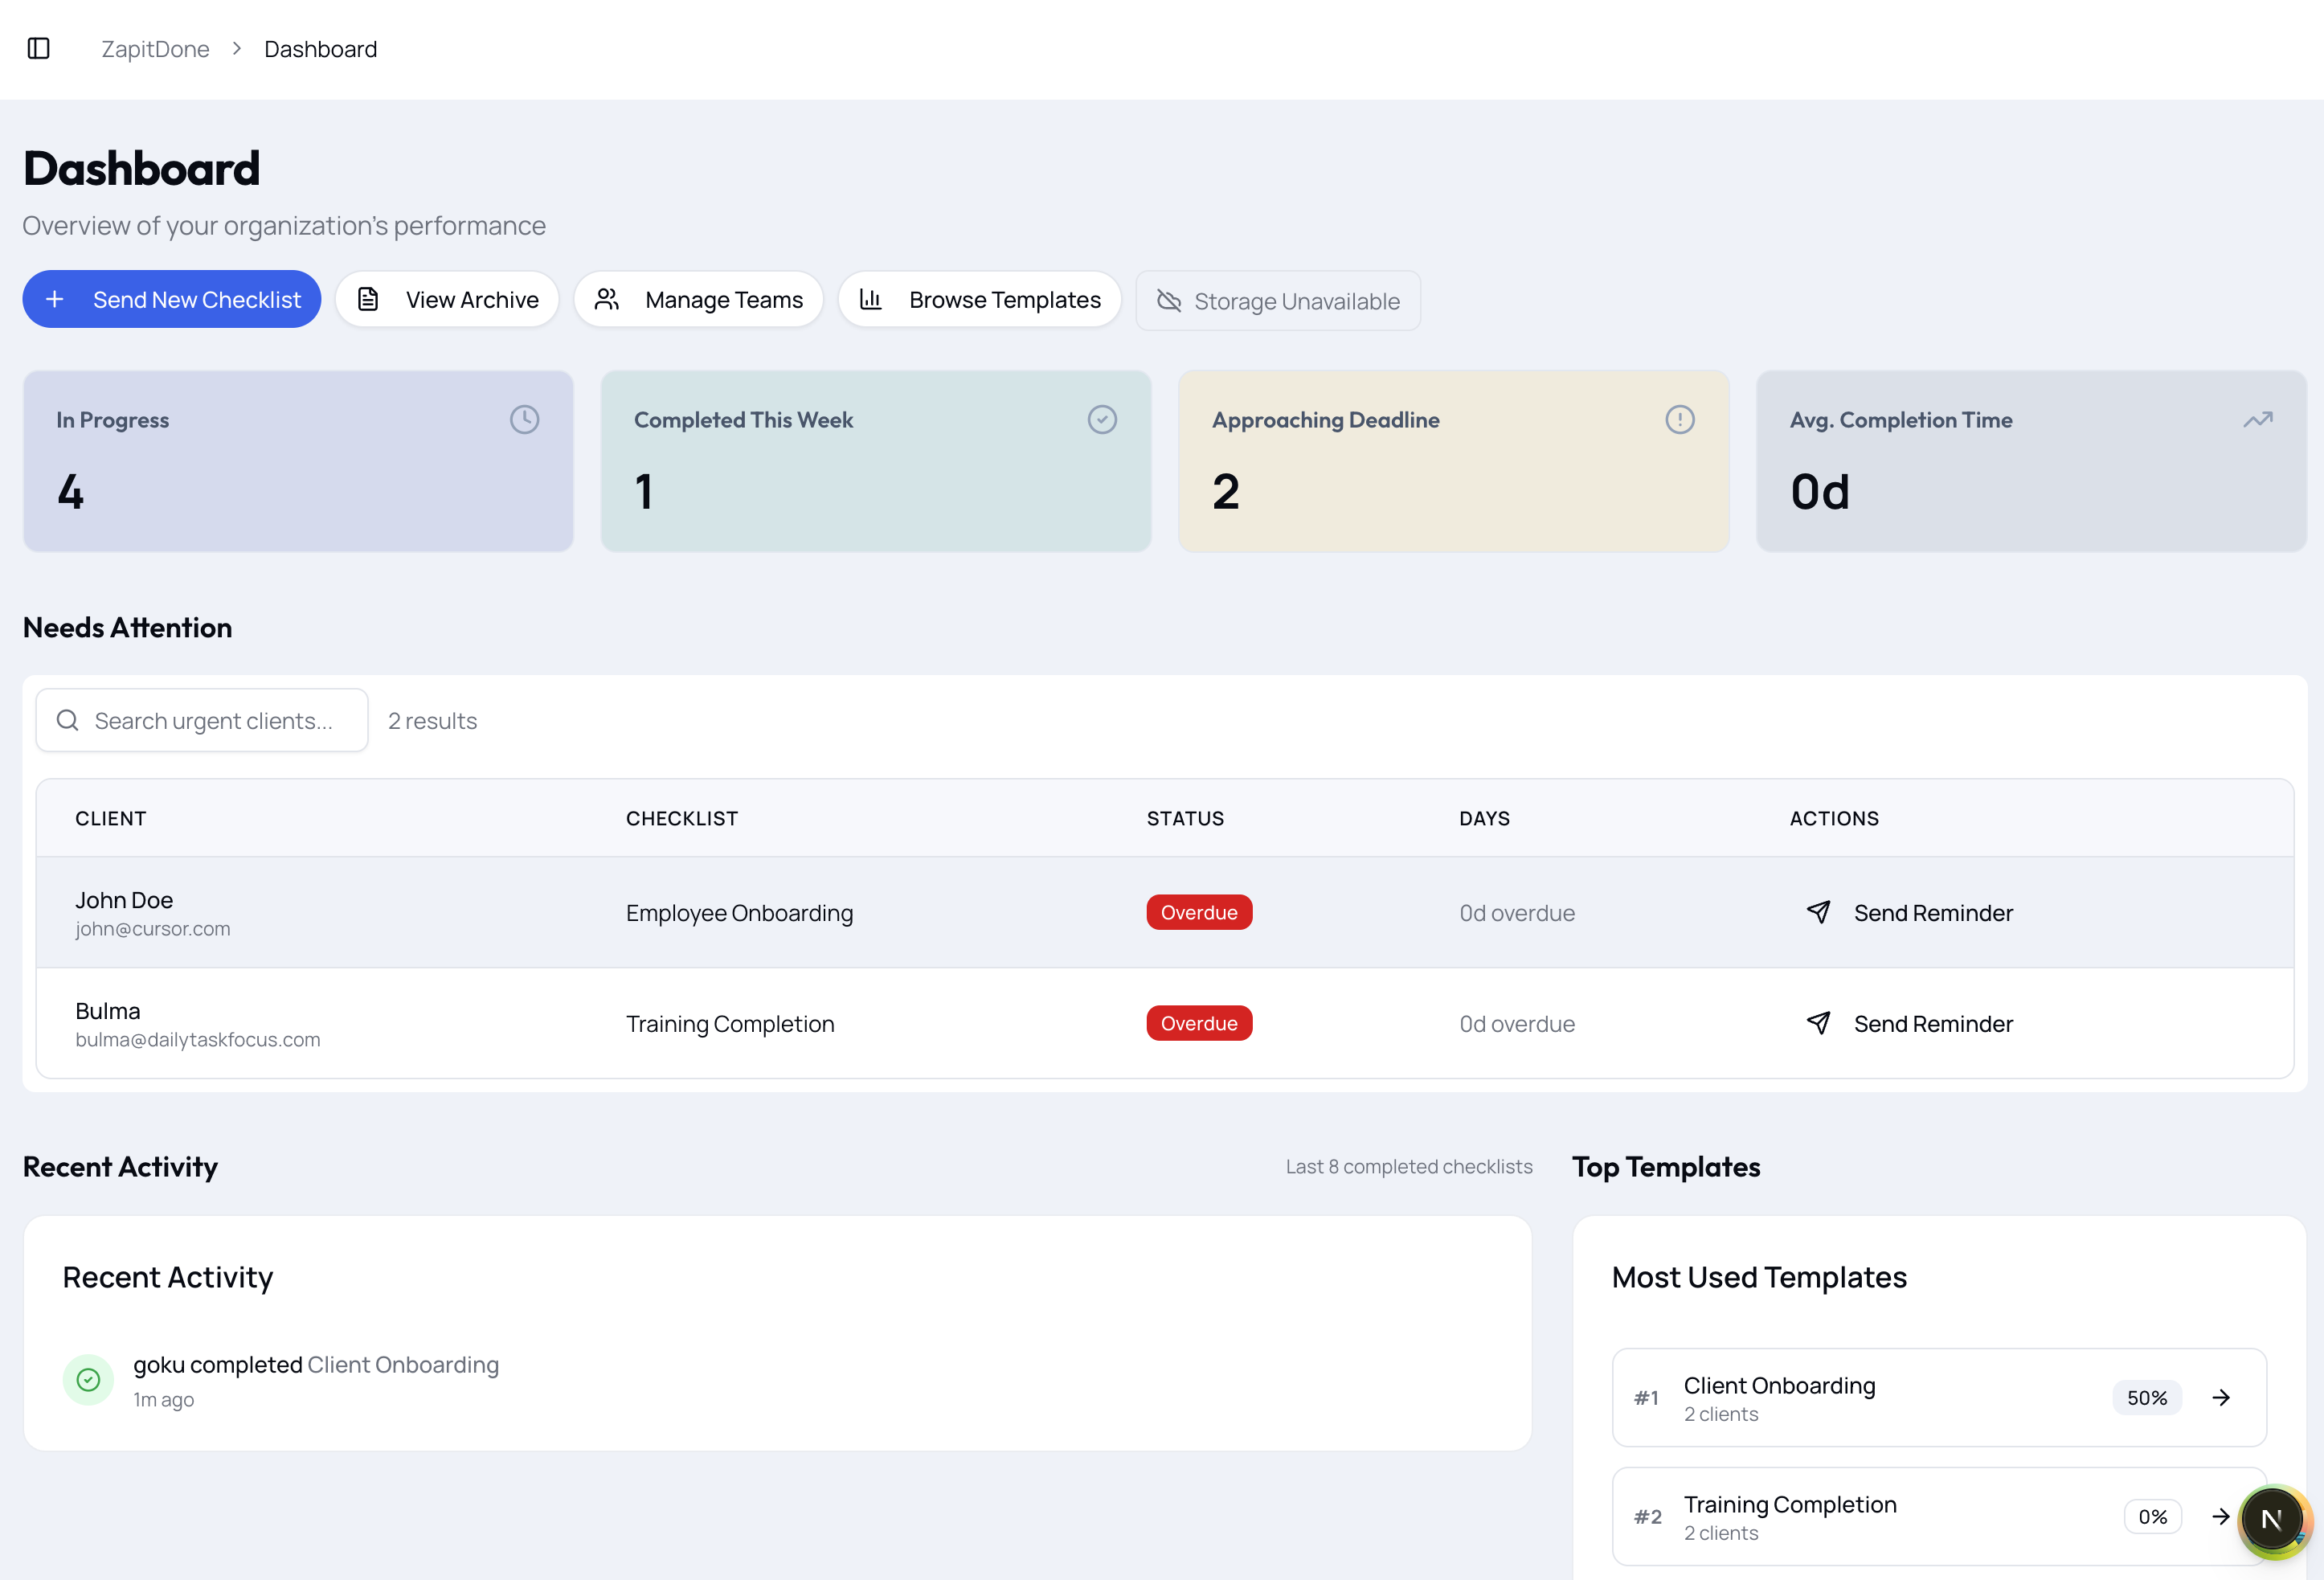The width and height of the screenshot is (2324, 1580).
Task: Toggle the sidebar panel icon
Action: point(39,48)
